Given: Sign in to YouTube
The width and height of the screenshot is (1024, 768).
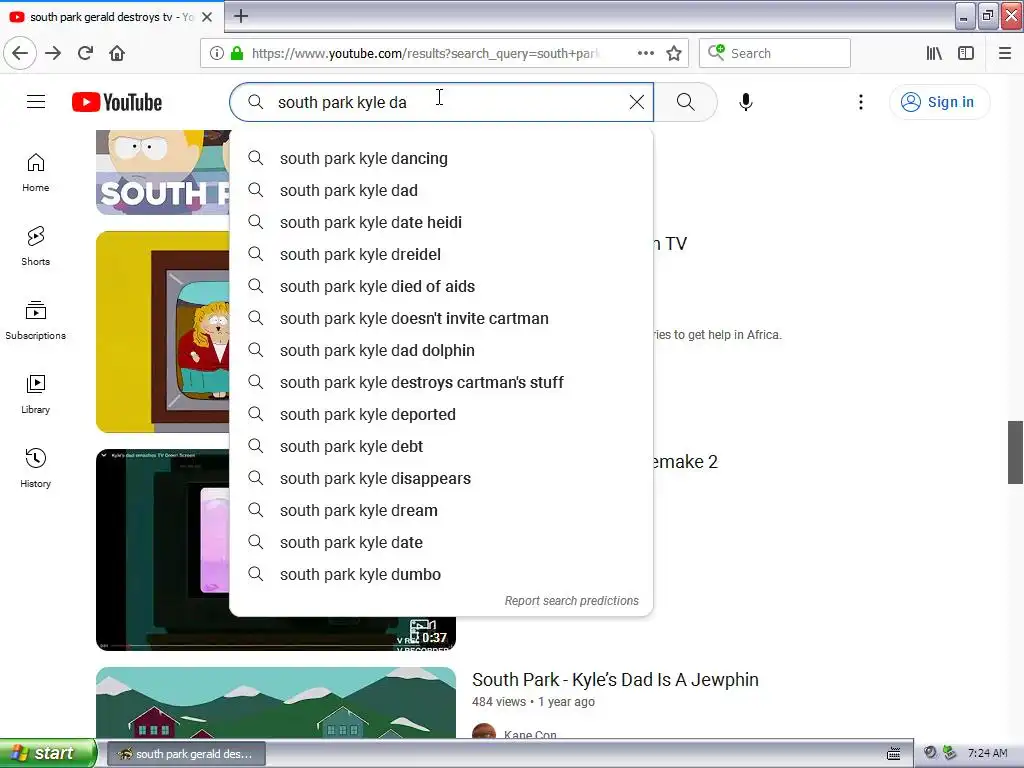Looking at the screenshot, I should pyautogui.click(x=939, y=102).
